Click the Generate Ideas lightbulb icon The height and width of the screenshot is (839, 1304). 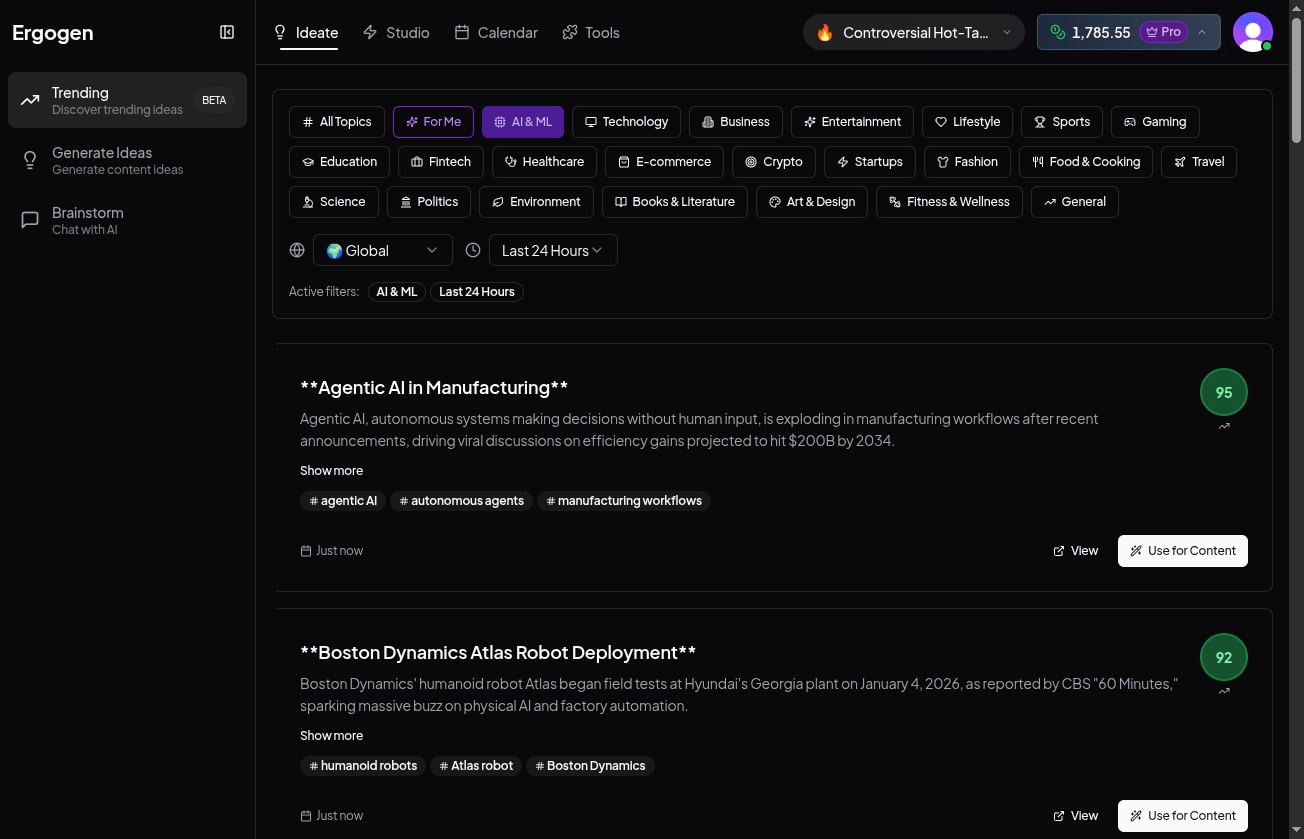tap(30, 160)
